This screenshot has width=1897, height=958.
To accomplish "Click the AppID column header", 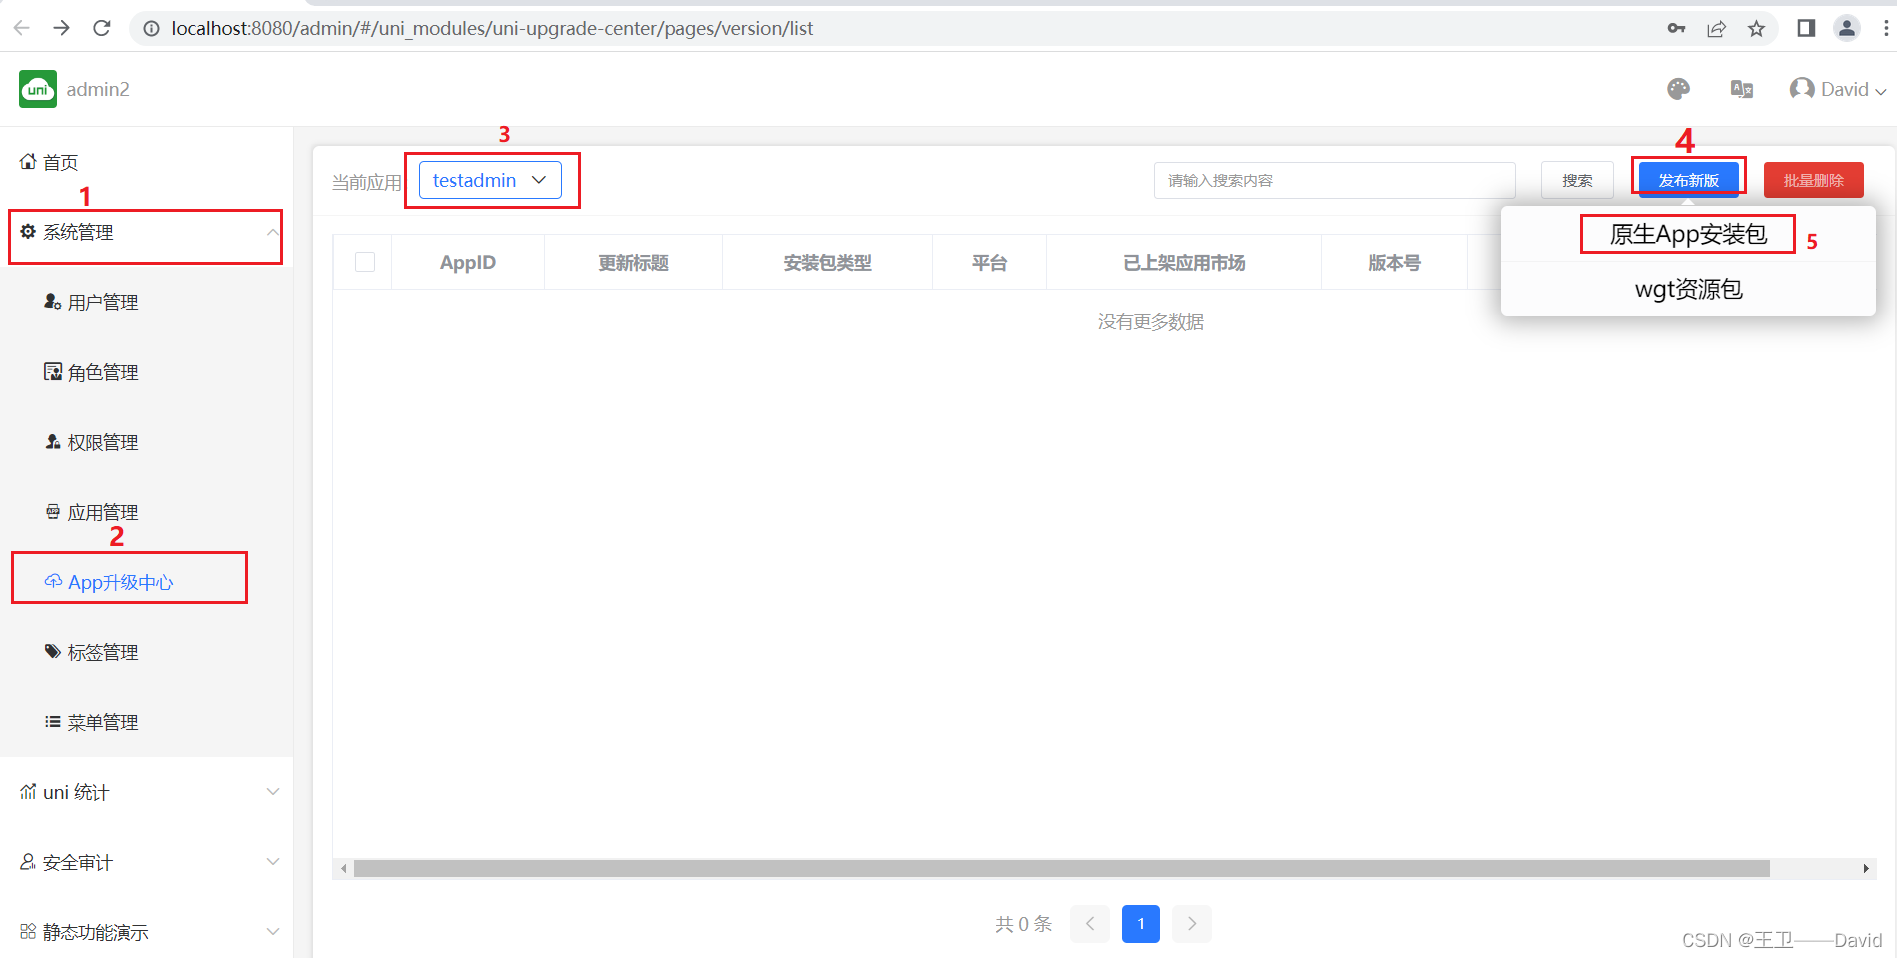I will point(468,262).
